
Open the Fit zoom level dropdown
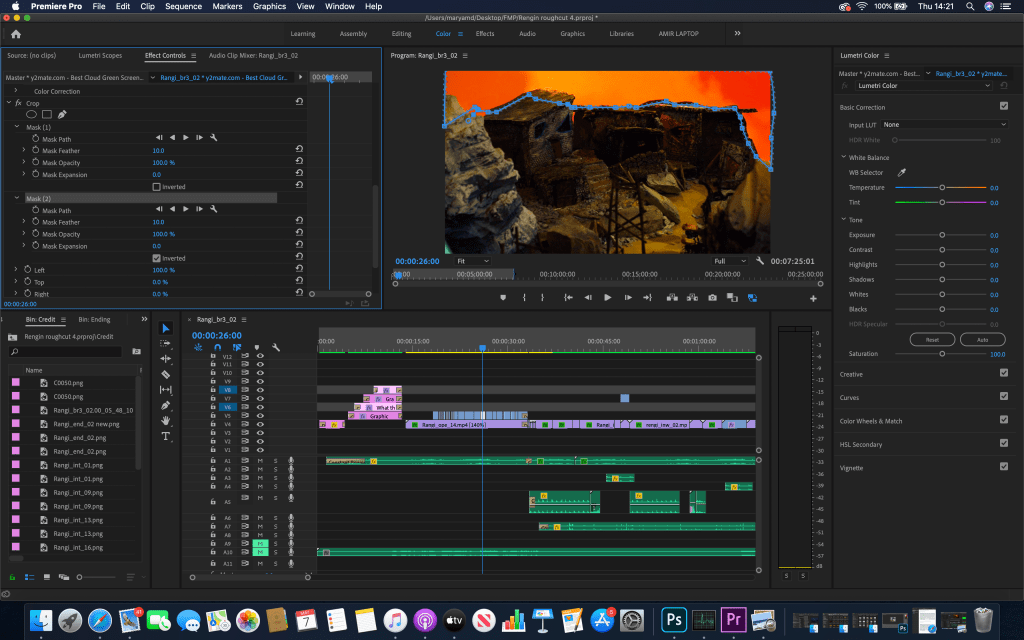click(473, 261)
